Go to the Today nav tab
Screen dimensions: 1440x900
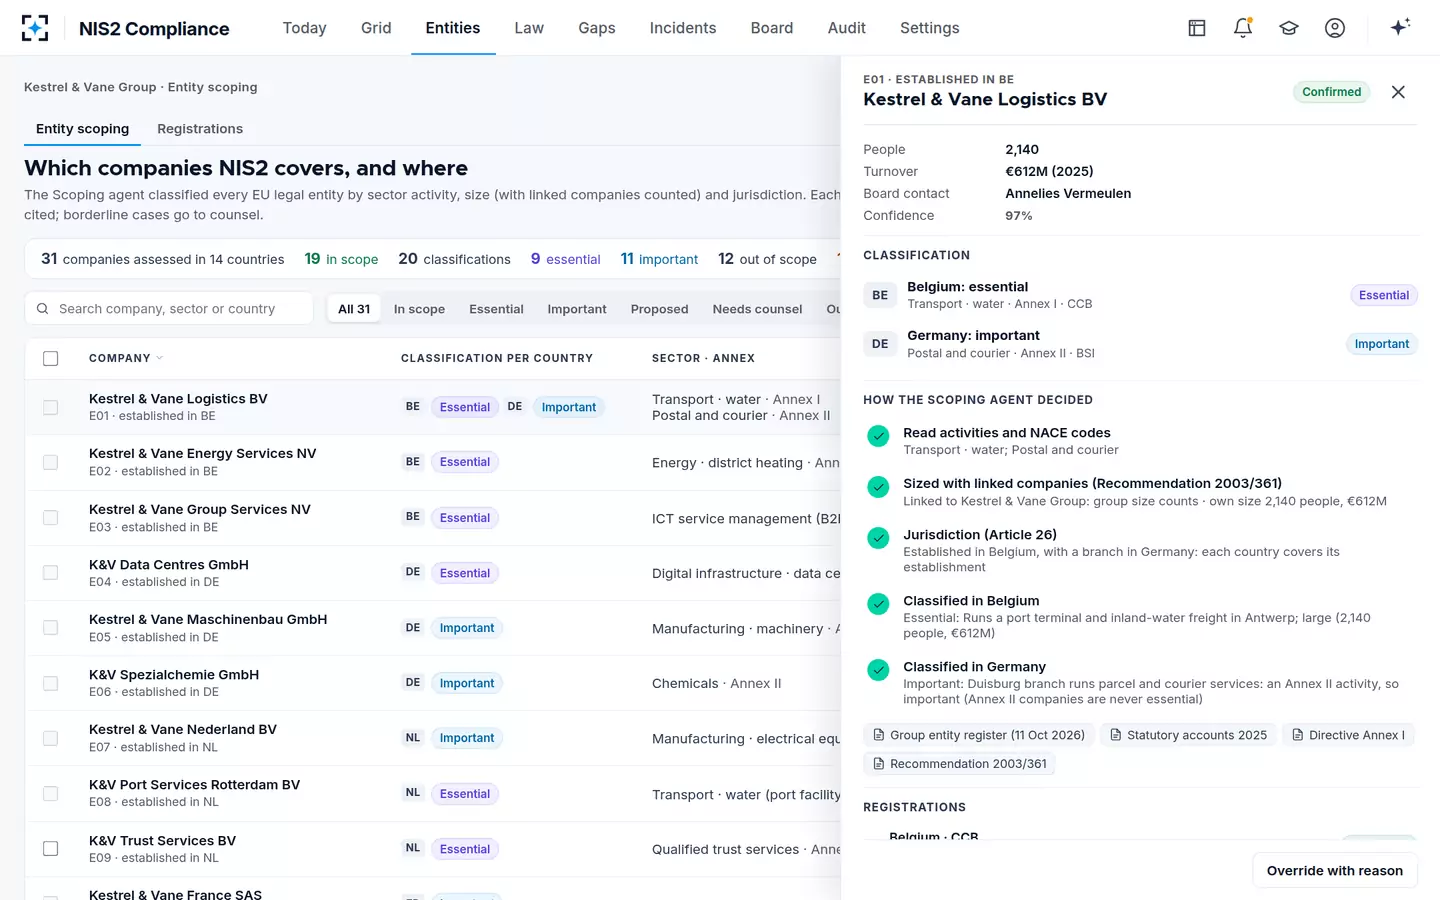coord(305,28)
